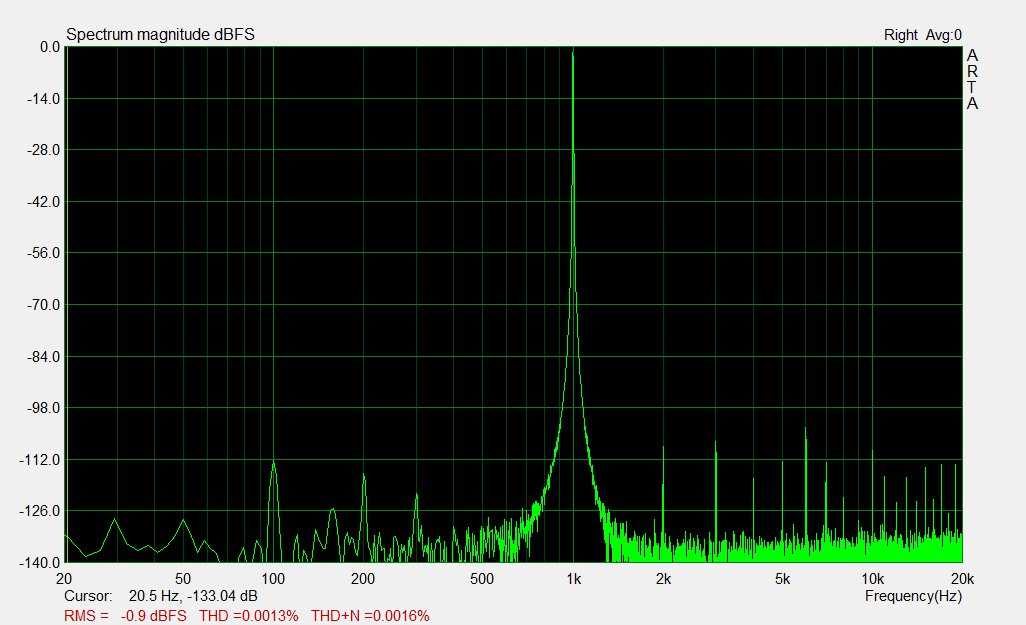Click the 0.0 y-axis label

[50, 47]
